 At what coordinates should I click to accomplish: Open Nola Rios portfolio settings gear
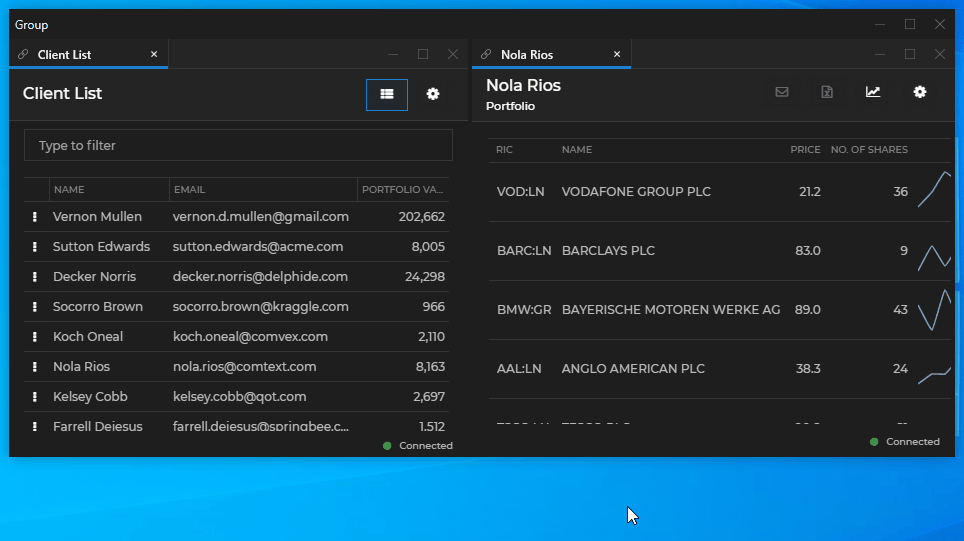(920, 92)
